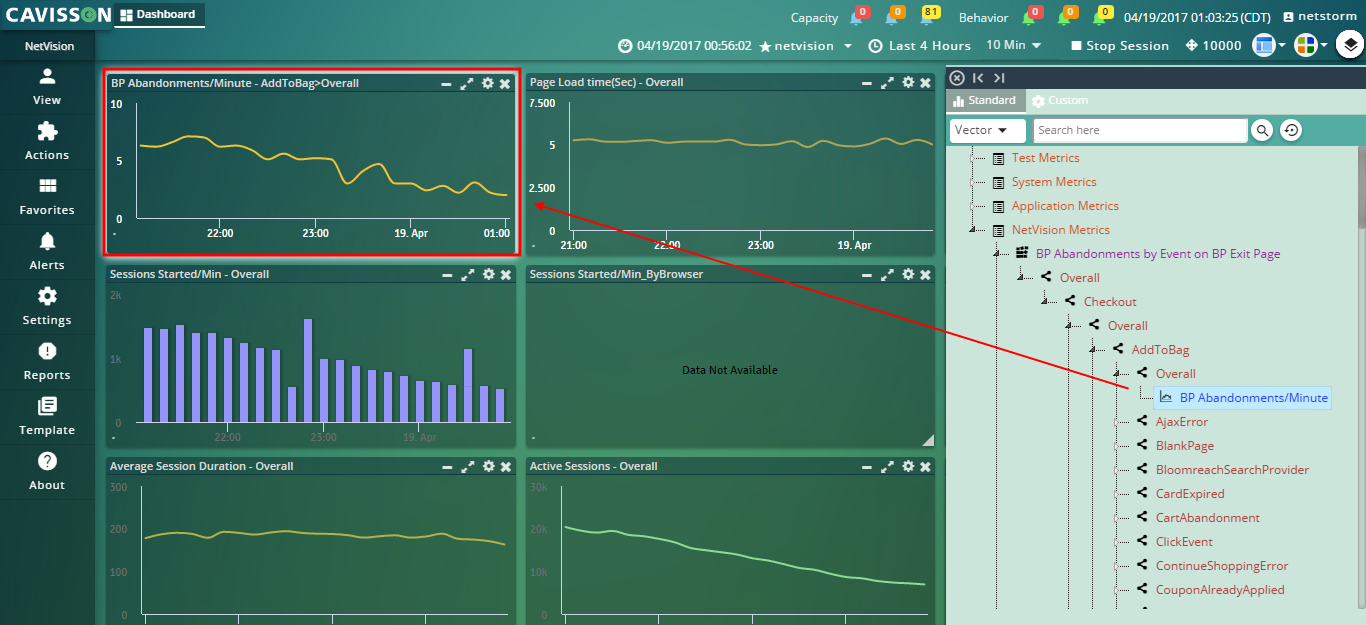Open the 10 Min interval dropdown
This screenshot has width=1366, height=625.
1013,45
